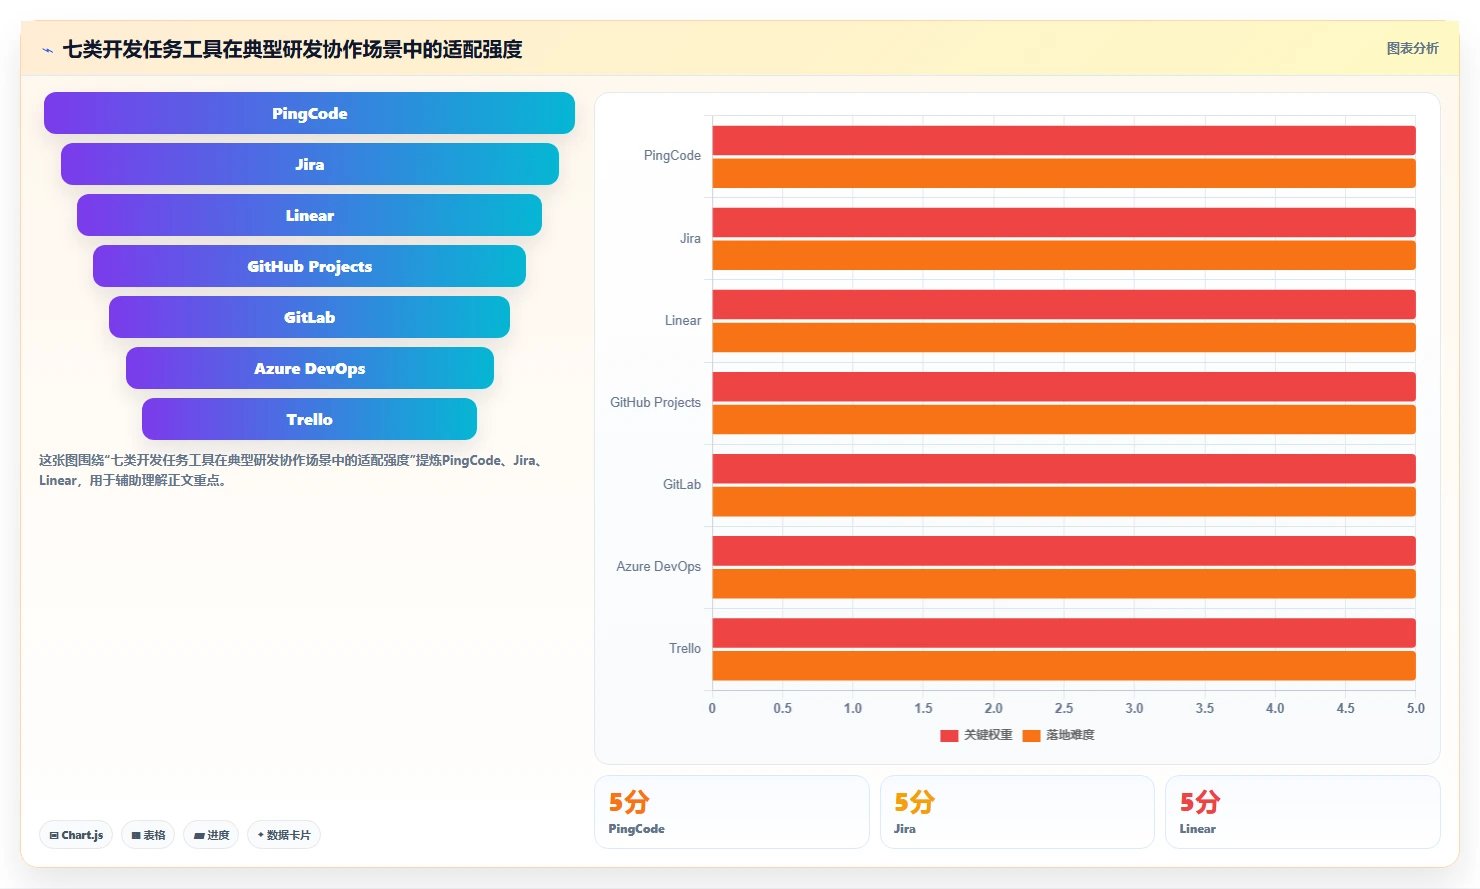
Task: Click the Trello y-axis label
Action: [x=685, y=648]
